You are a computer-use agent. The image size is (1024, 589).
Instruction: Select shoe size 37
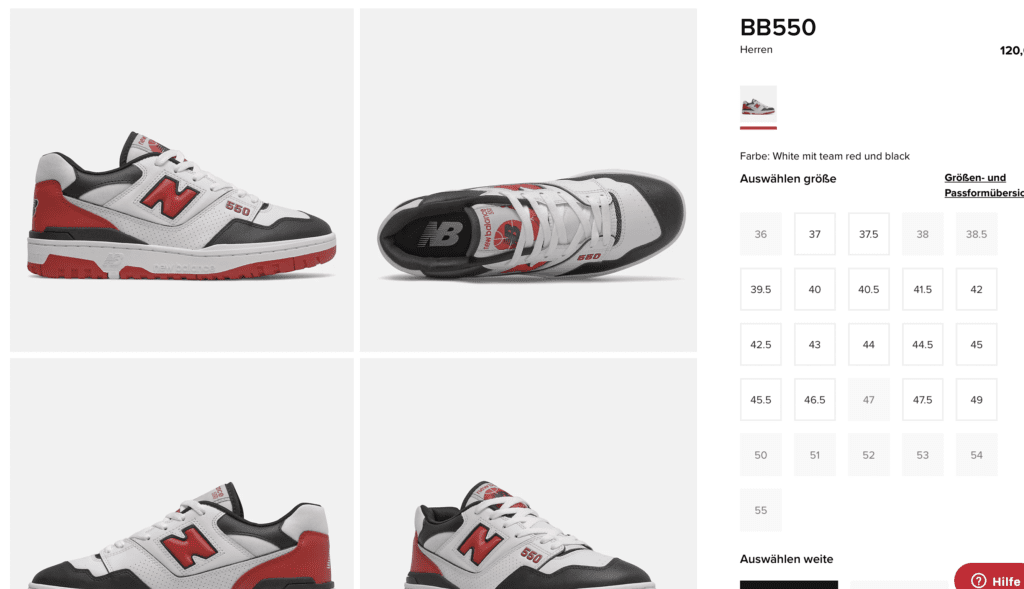pyautogui.click(x=814, y=234)
